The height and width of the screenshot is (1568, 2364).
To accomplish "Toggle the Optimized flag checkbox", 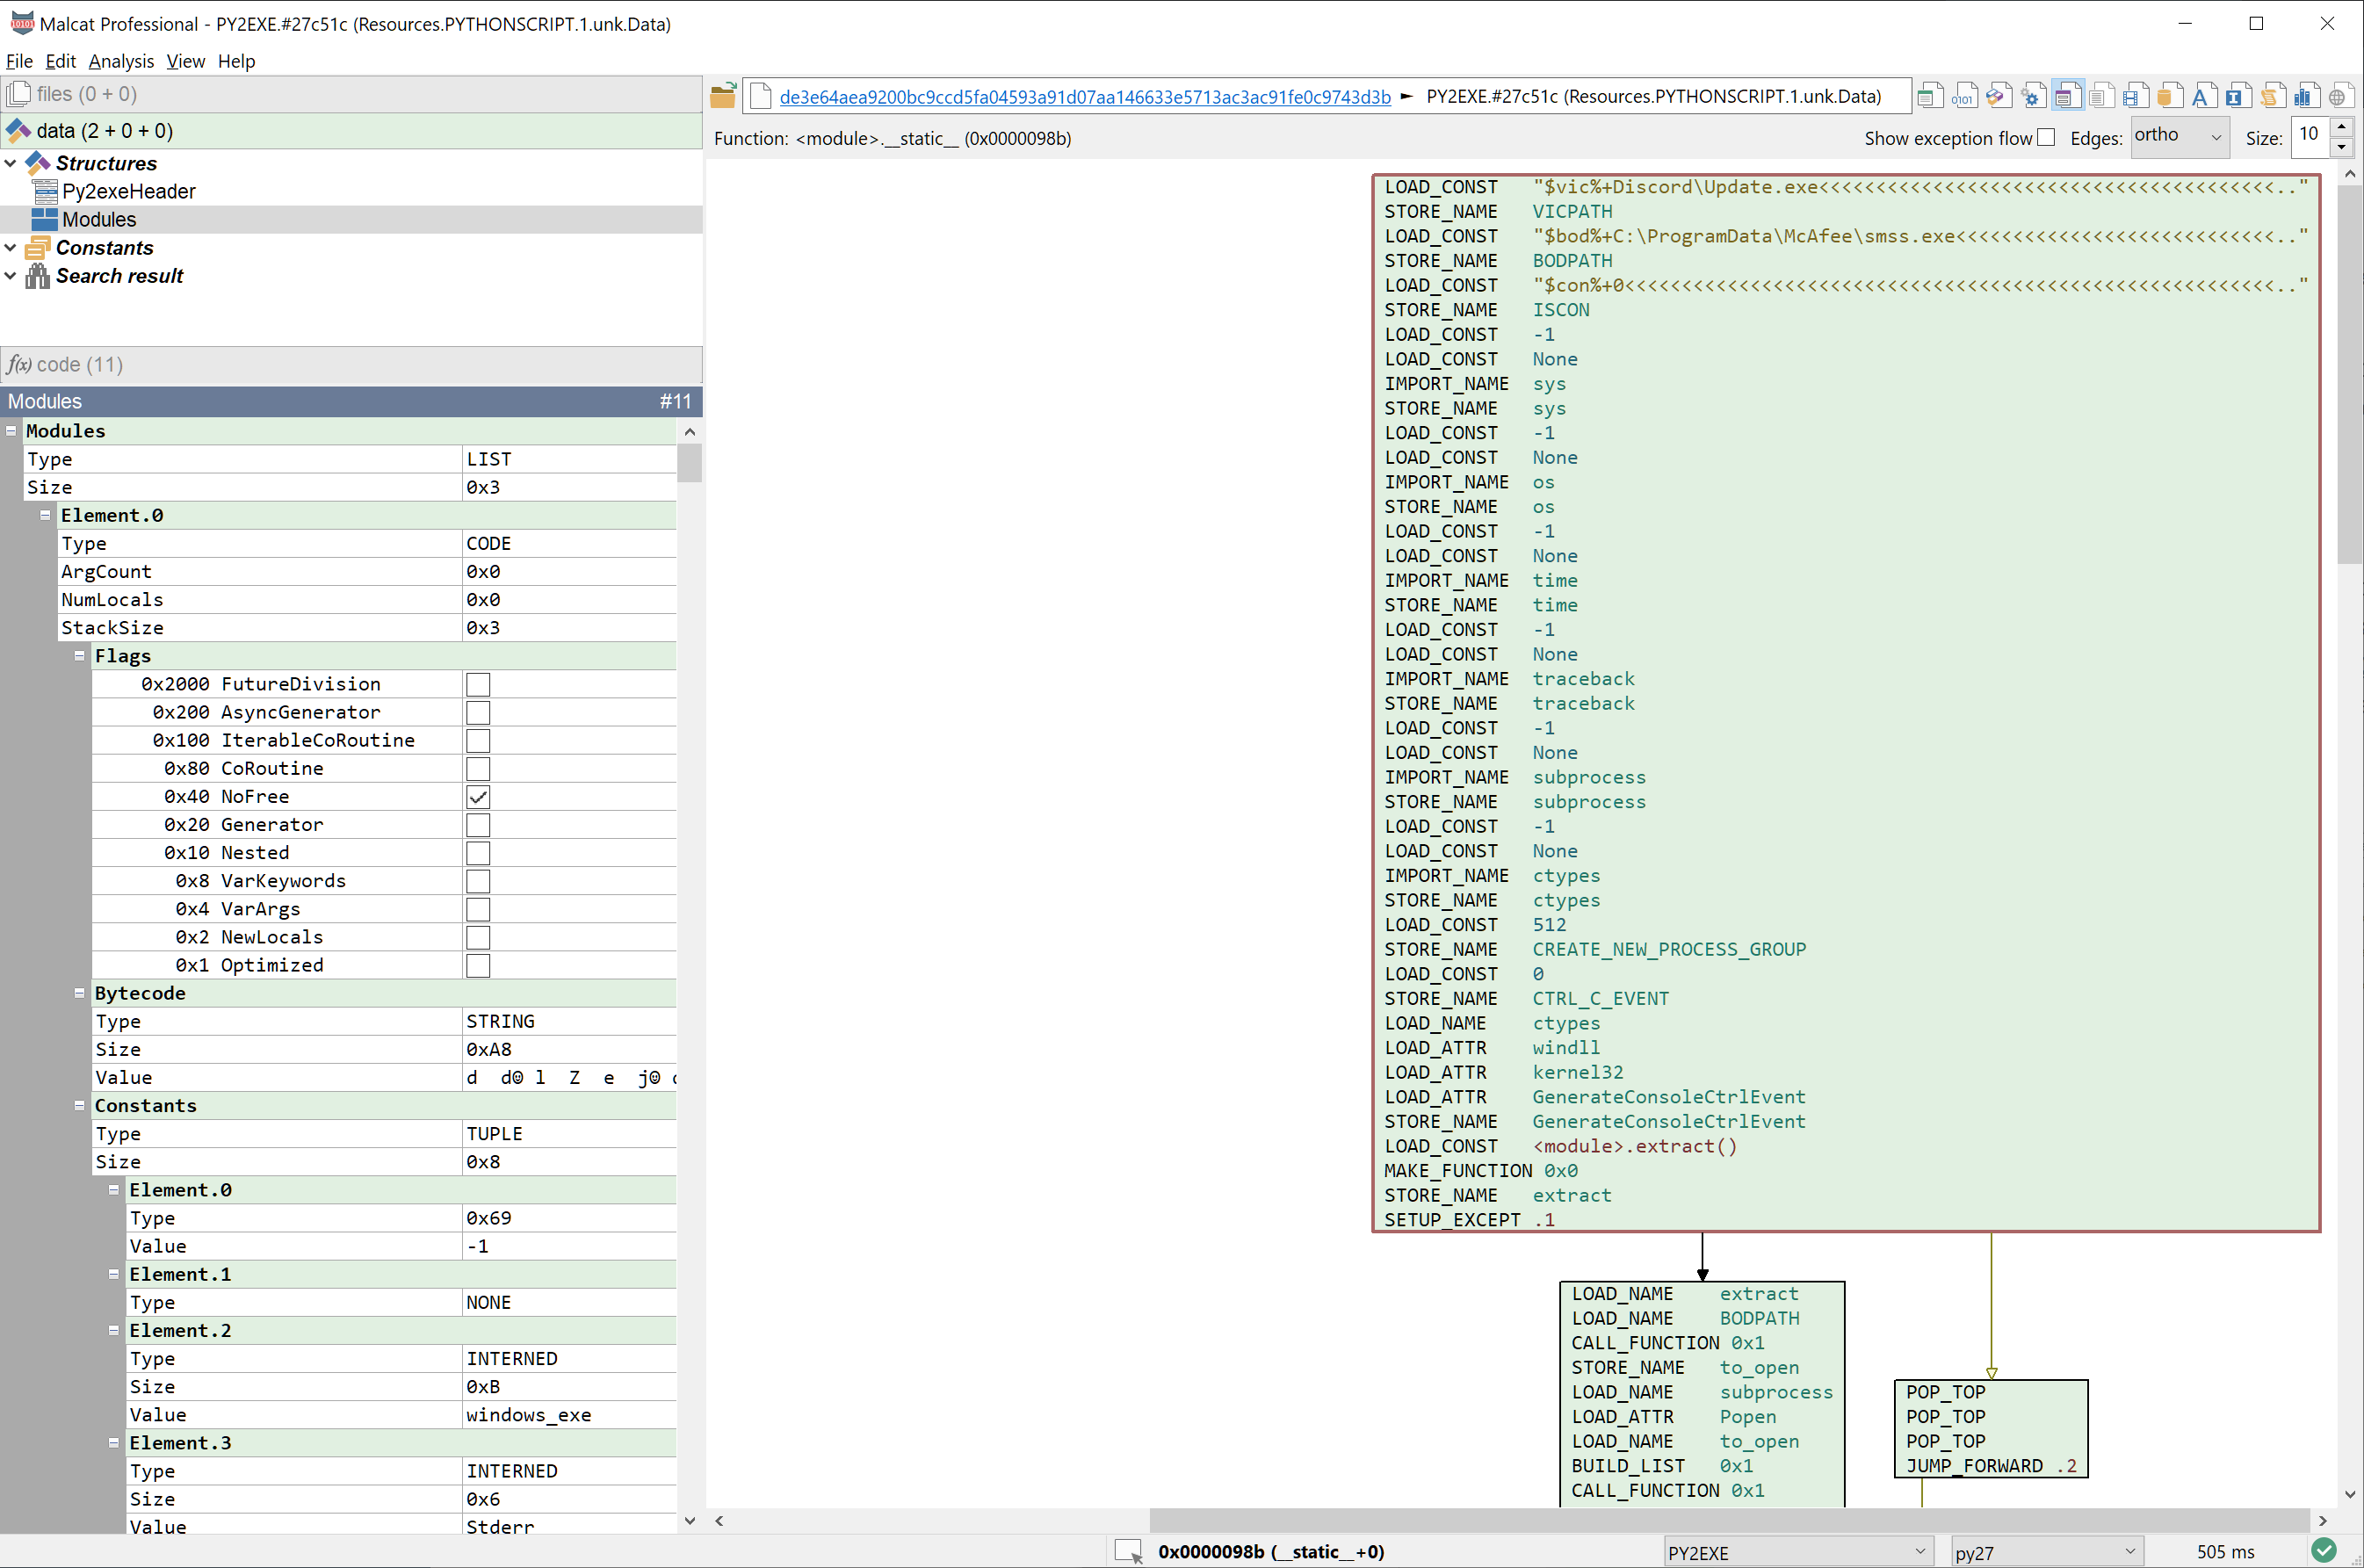I will point(478,965).
